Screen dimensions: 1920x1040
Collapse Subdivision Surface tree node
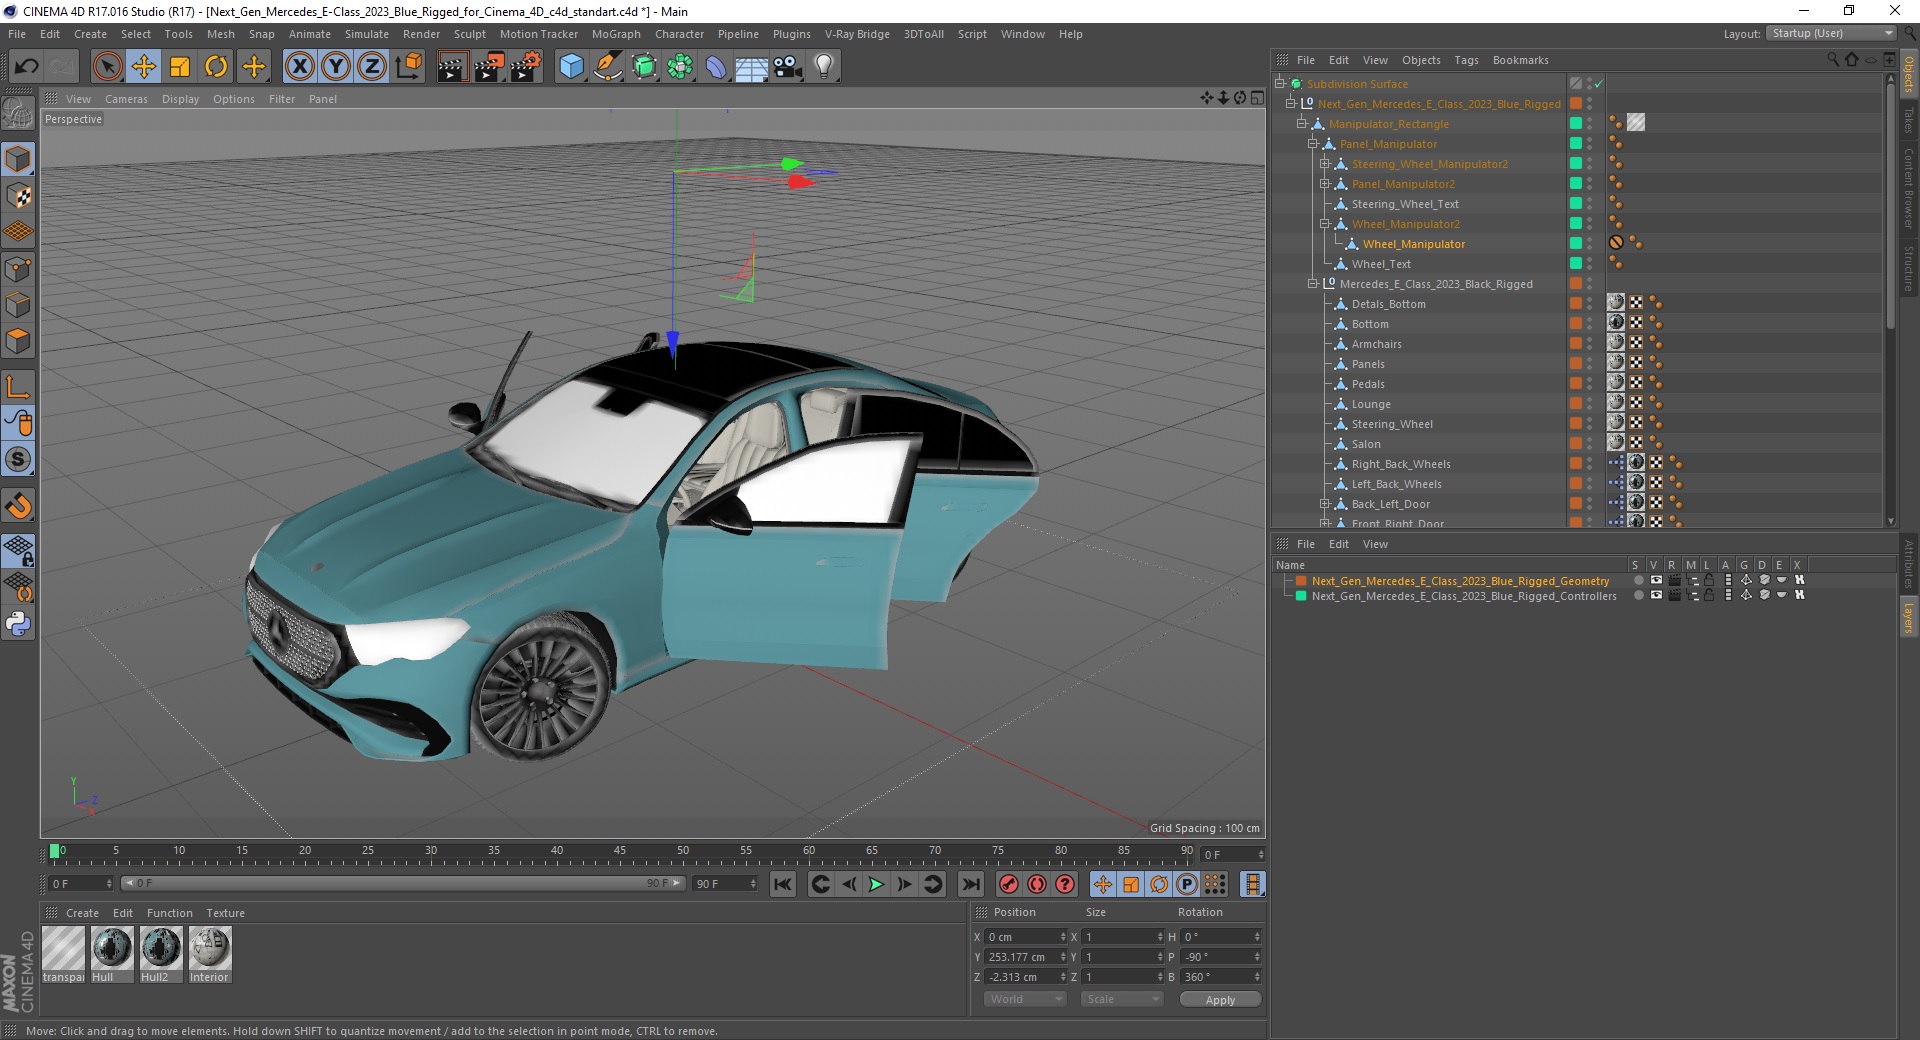pos(1279,84)
